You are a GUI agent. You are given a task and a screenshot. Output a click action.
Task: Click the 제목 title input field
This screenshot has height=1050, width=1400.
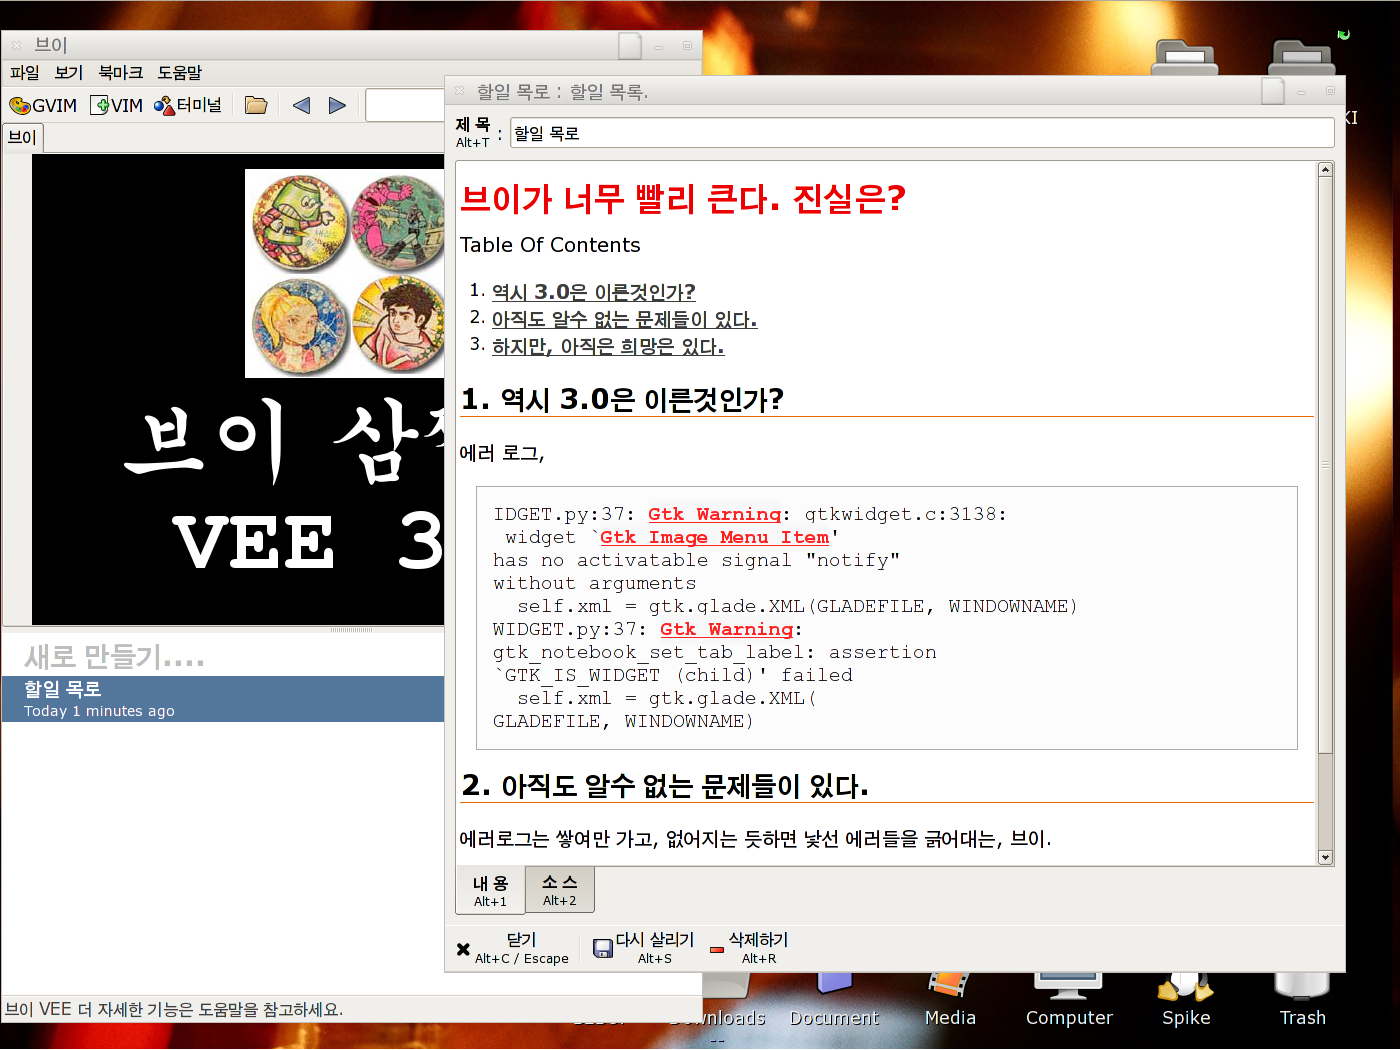(x=920, y=133)
